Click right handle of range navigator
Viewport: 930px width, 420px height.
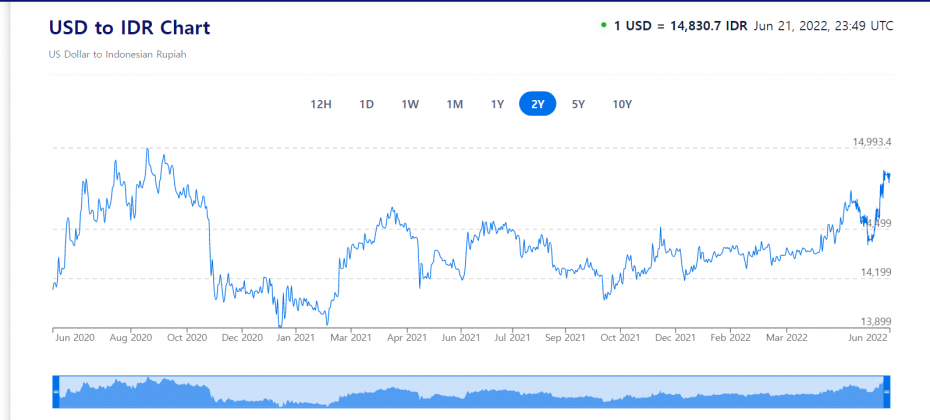coord(886,391)
